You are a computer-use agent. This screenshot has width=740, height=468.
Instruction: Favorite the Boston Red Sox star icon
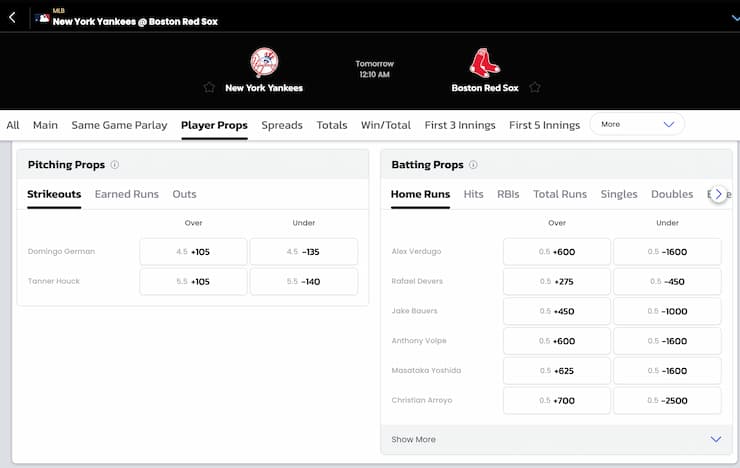coord(535,87)
